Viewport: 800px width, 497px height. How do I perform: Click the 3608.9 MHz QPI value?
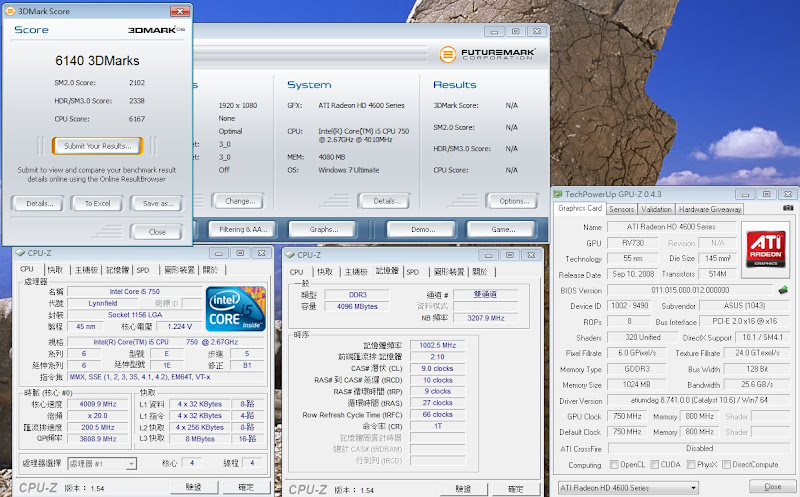pos(98,439)
